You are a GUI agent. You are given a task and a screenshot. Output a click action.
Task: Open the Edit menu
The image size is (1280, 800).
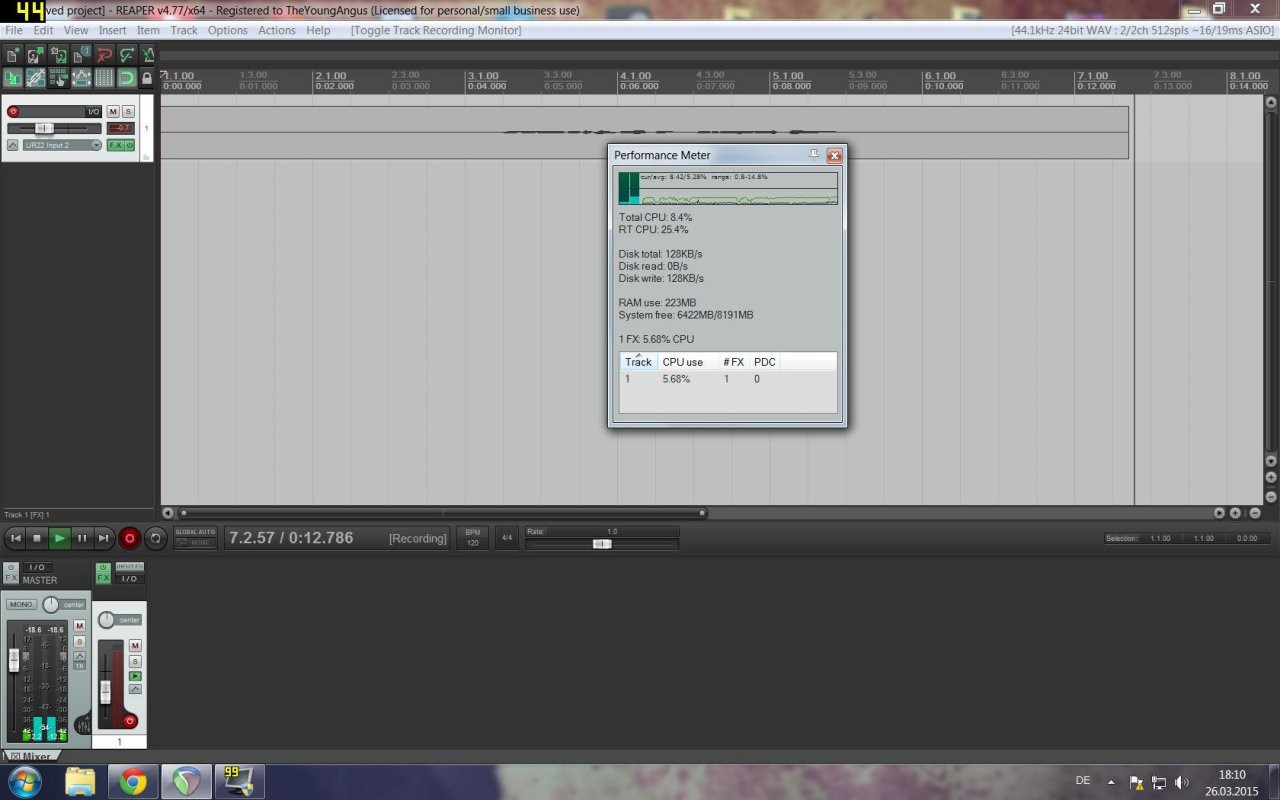pos(43,30)
